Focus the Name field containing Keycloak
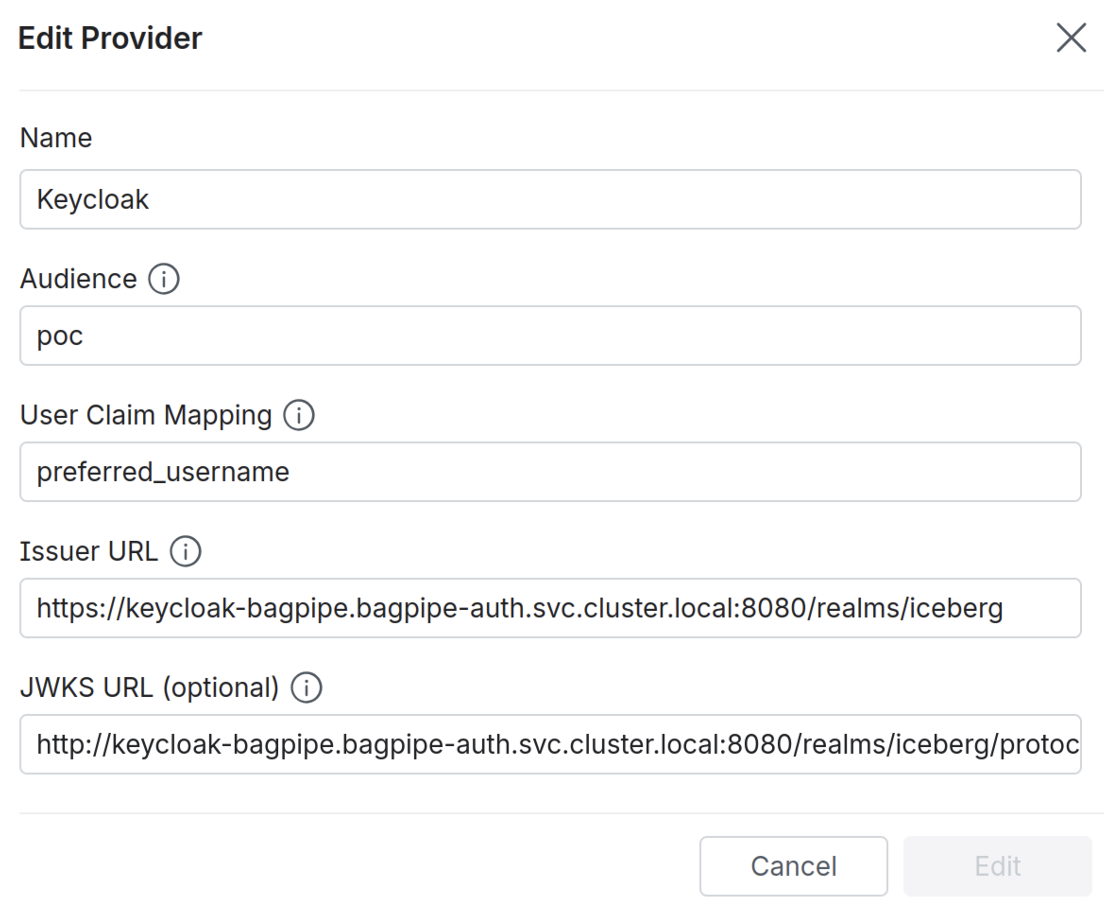The image size is (1104, 914). pos(550,199)
